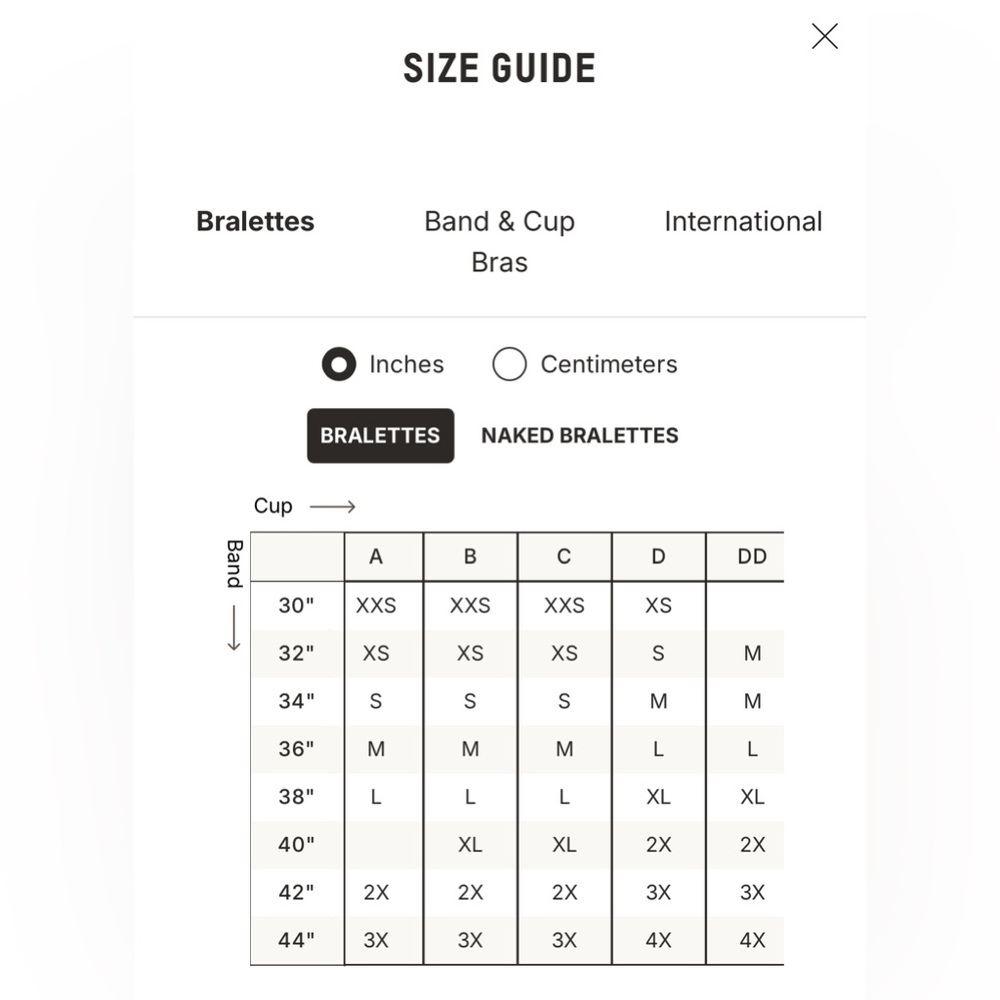Viewport: 1000px width, 1000px height.
Task: Select the Centimeters radio button
Action: pos(509,364)
